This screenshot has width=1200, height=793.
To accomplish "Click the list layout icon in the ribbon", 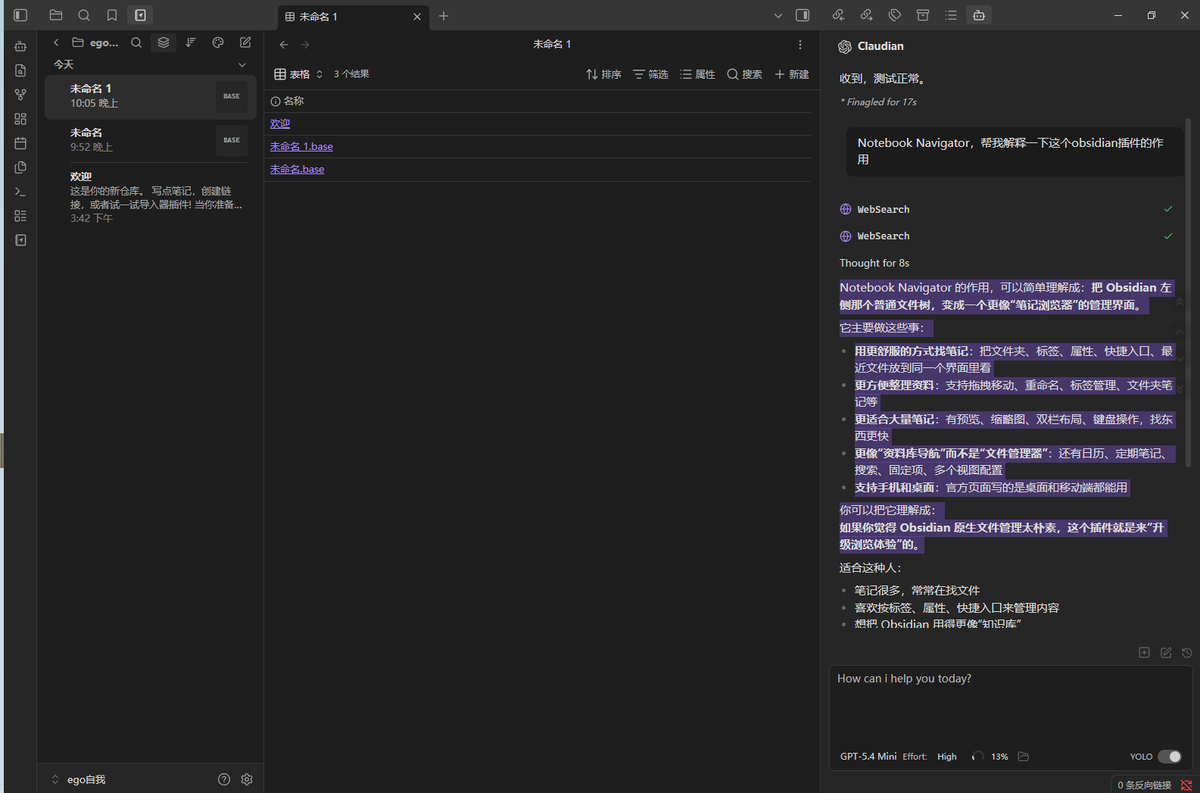I will click(x=21, y=216).
